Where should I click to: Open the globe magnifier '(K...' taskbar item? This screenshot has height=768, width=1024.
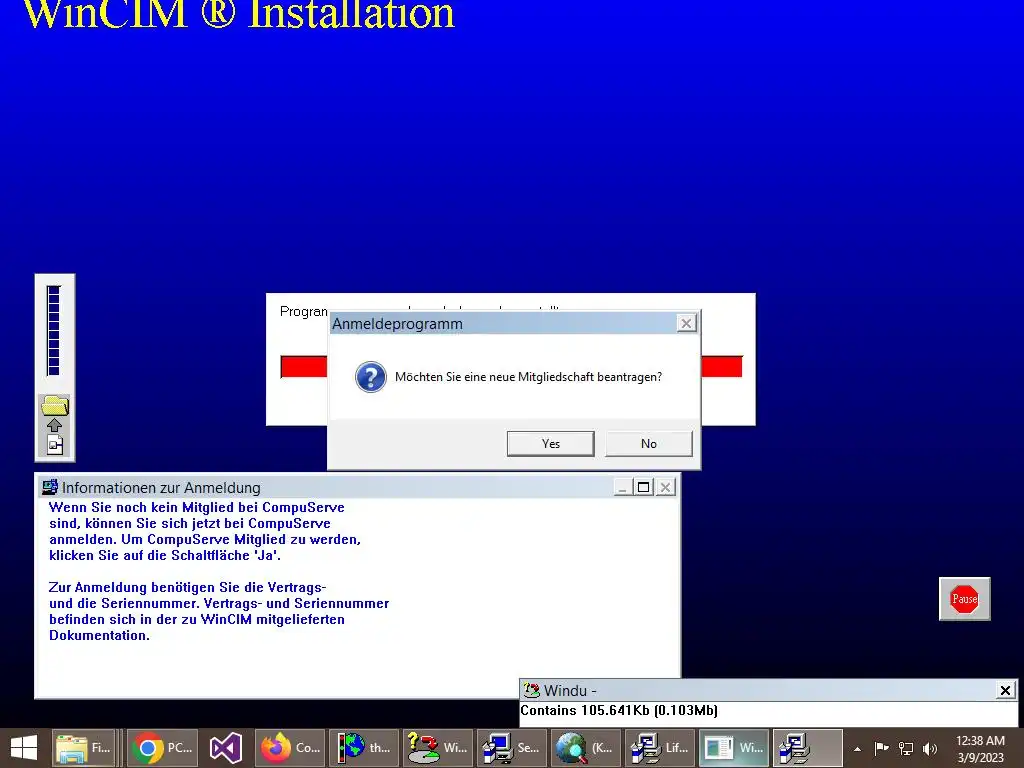[586, 748]
